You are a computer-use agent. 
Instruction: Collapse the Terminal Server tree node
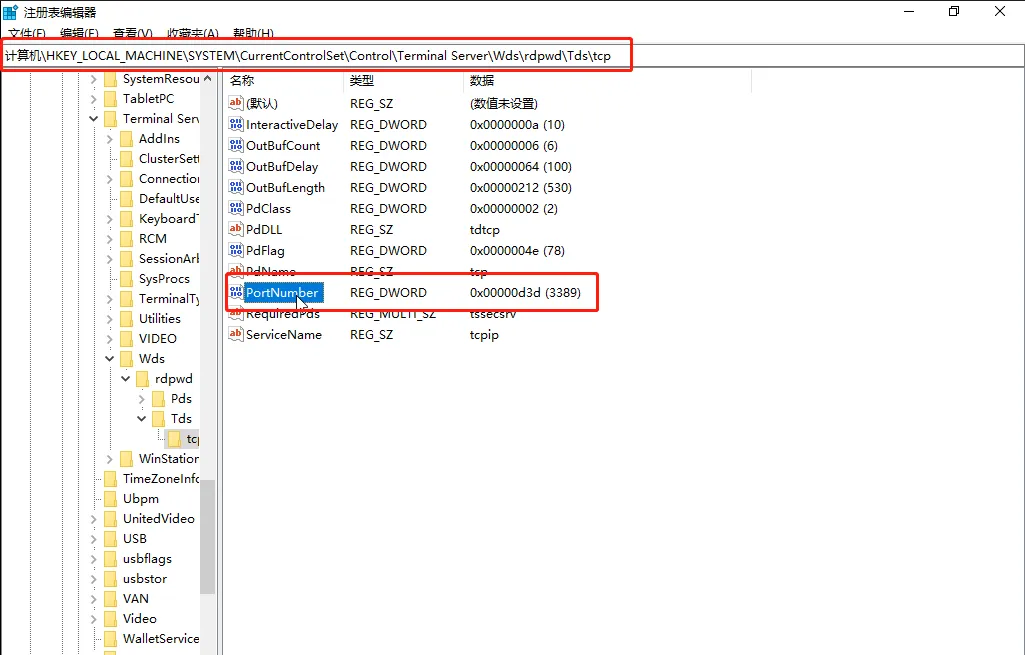(93, 118)
